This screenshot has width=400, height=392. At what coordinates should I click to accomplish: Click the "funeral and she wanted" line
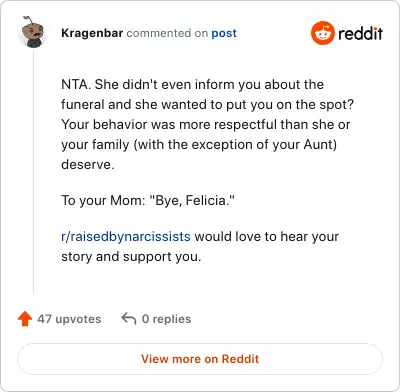(207, 104)
